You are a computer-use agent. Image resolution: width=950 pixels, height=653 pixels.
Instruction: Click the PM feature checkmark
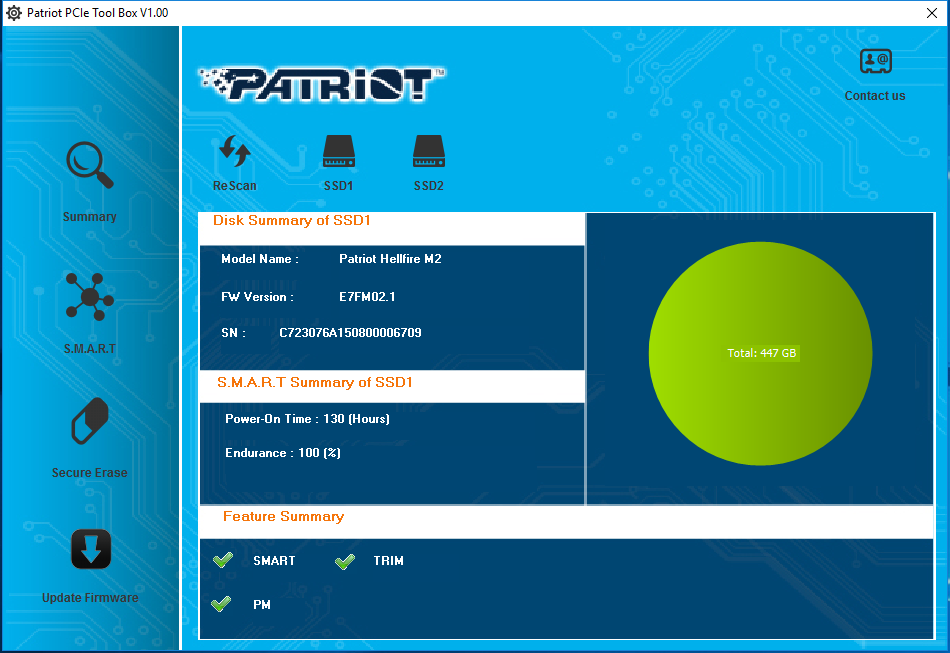(x=222, y=605)
